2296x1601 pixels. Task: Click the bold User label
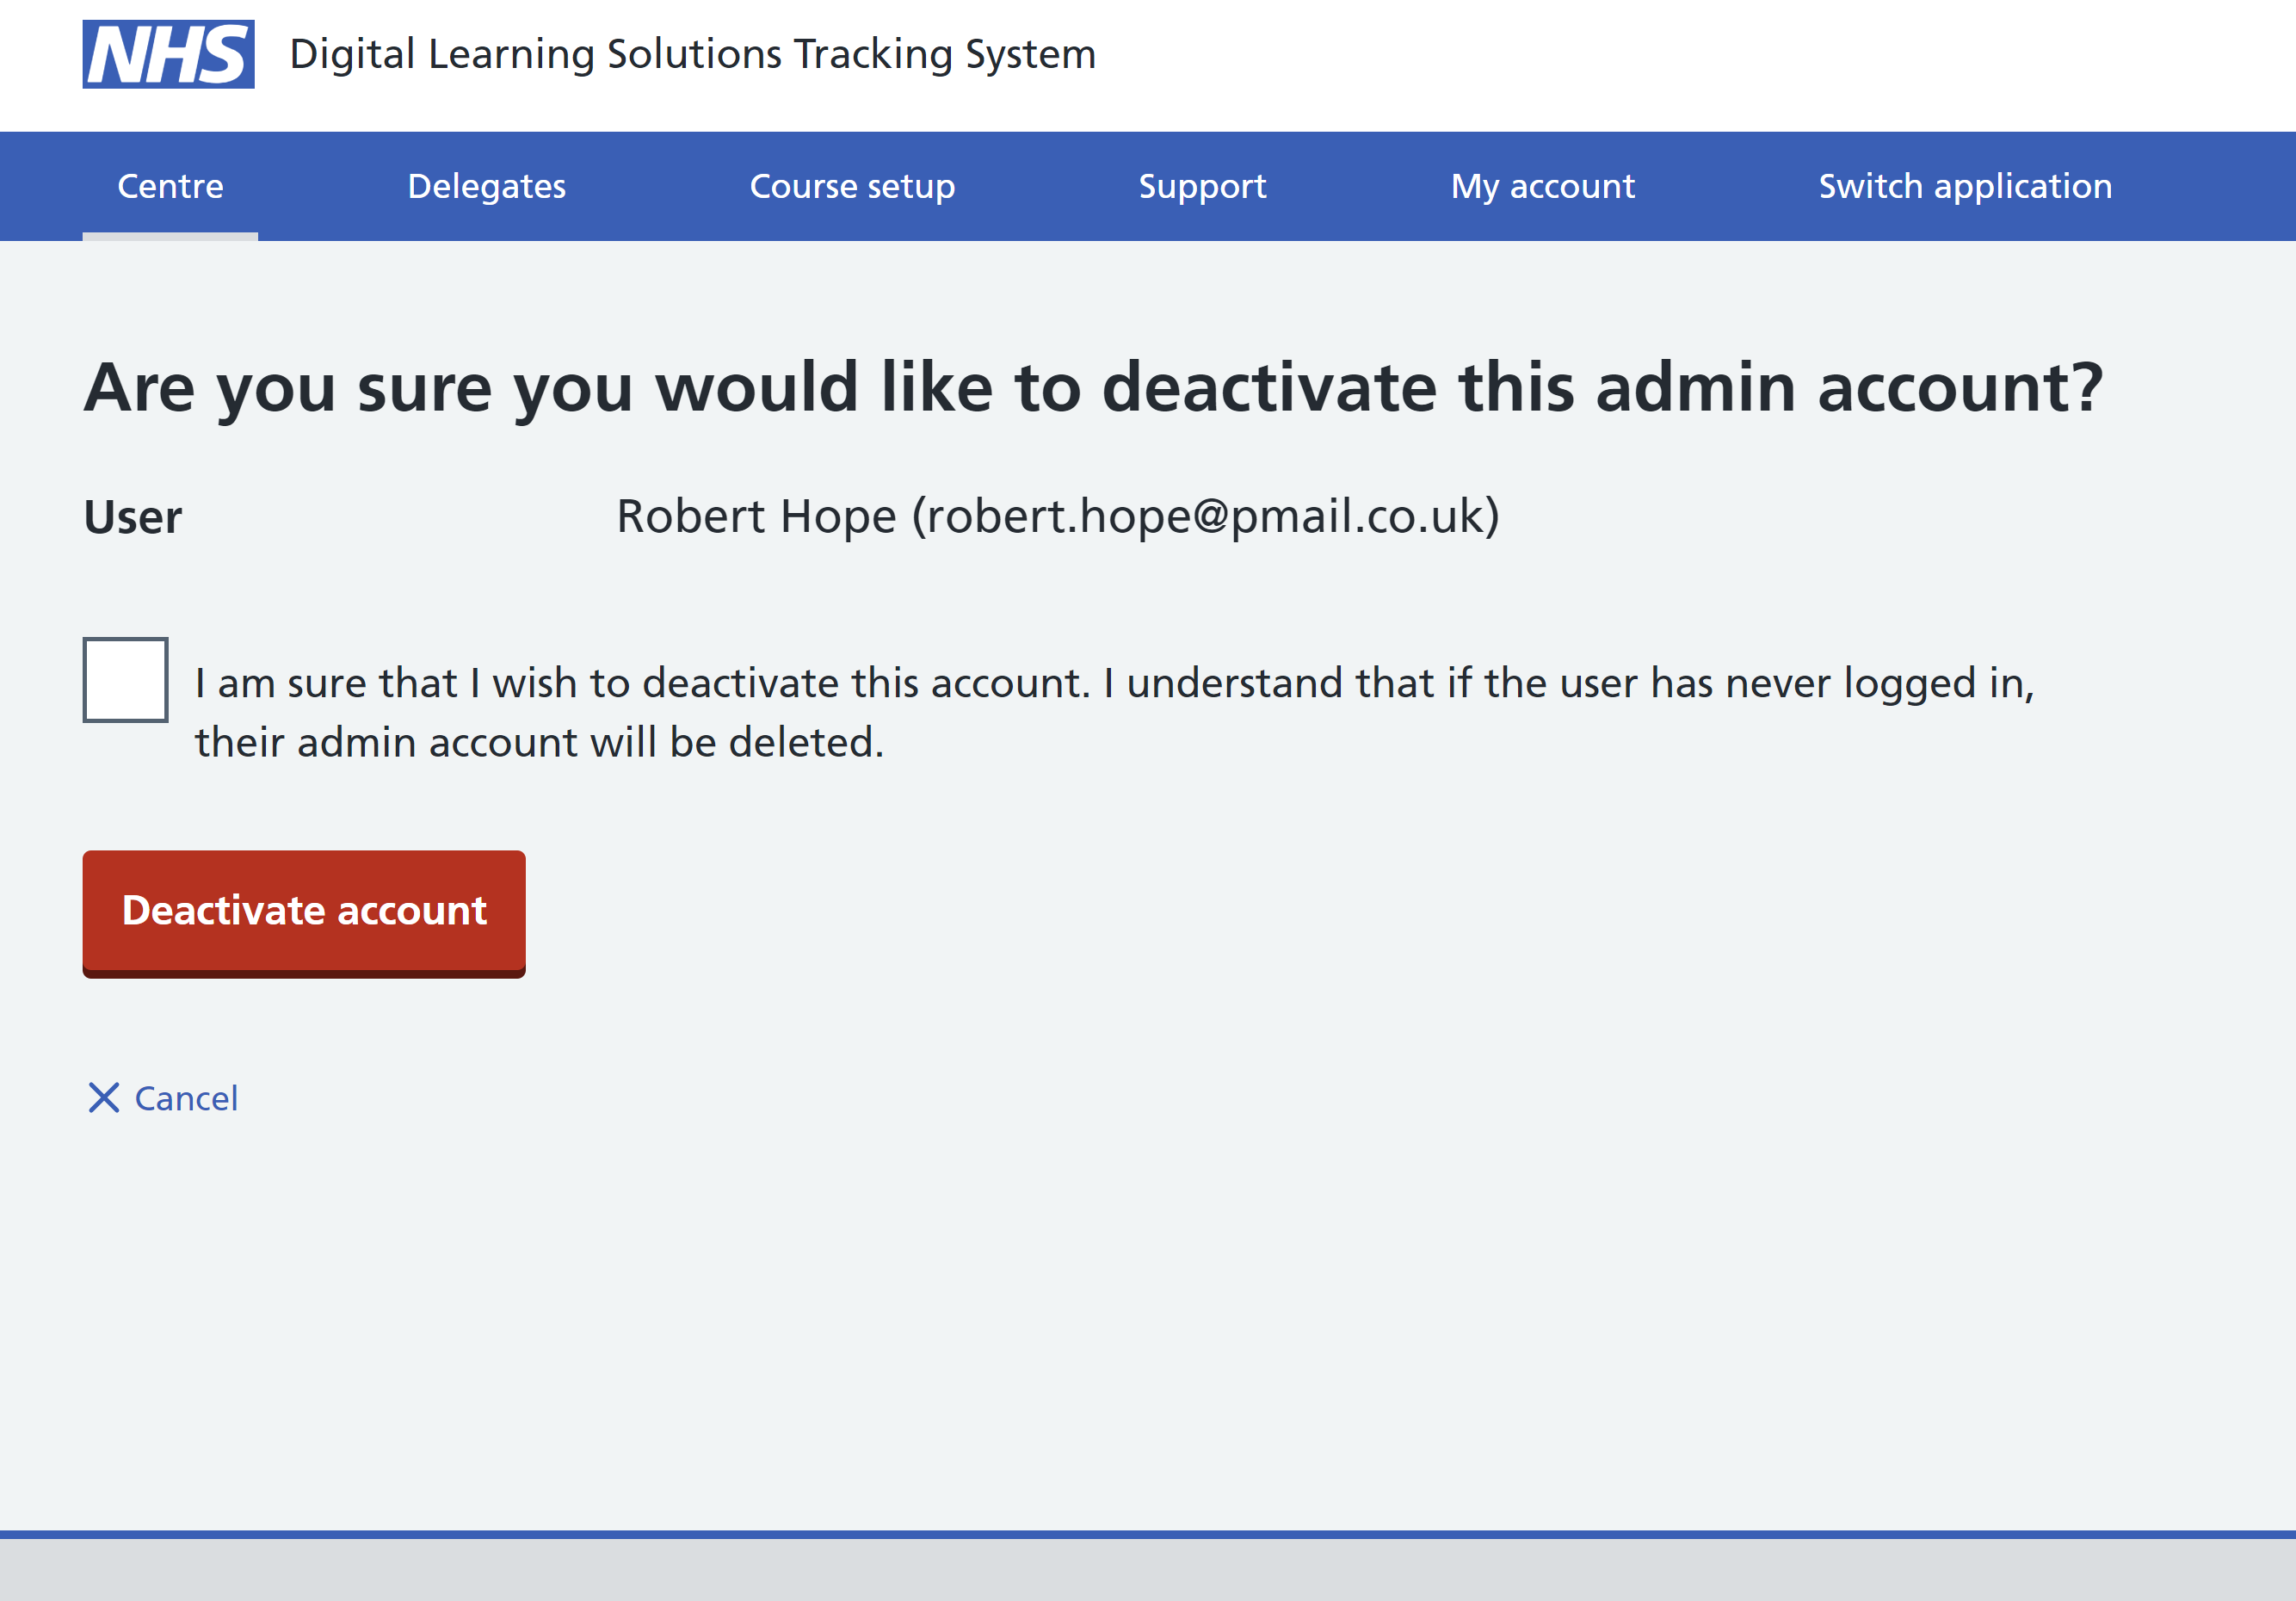pos(133,517)
